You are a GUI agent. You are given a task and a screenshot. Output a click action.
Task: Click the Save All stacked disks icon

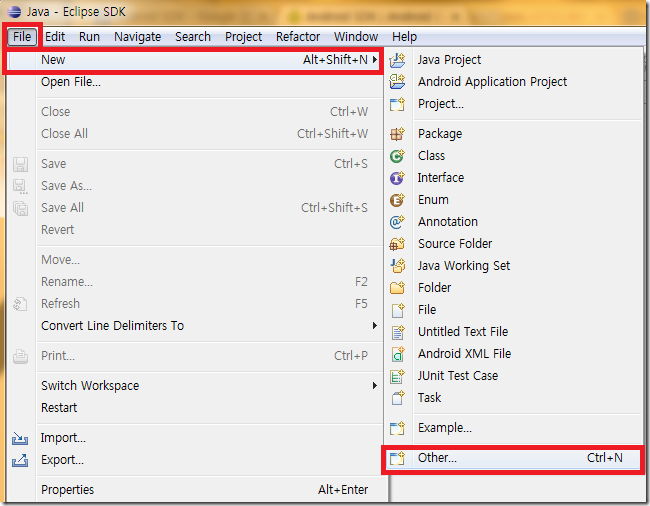(20, 208)
